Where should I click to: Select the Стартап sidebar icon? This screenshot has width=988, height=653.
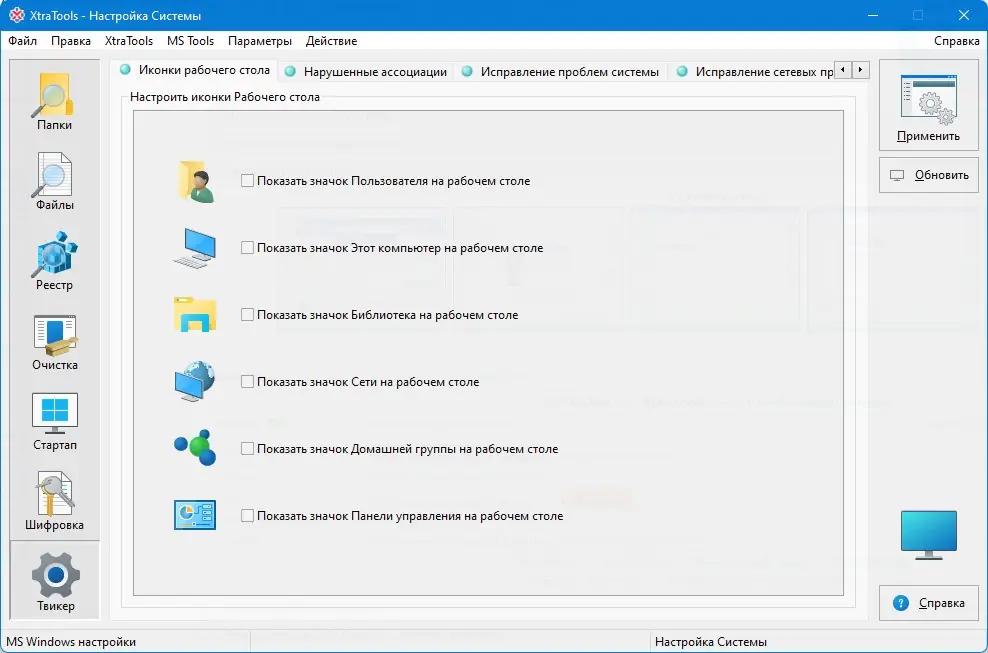pos(54,422)
